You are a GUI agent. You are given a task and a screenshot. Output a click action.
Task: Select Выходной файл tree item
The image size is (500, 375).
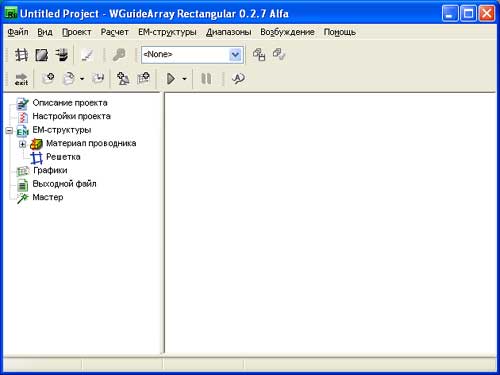tap(64, 184)
